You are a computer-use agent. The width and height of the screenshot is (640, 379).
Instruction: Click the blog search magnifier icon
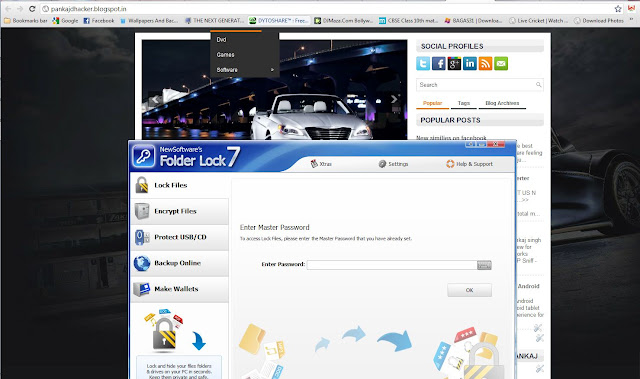538,85
